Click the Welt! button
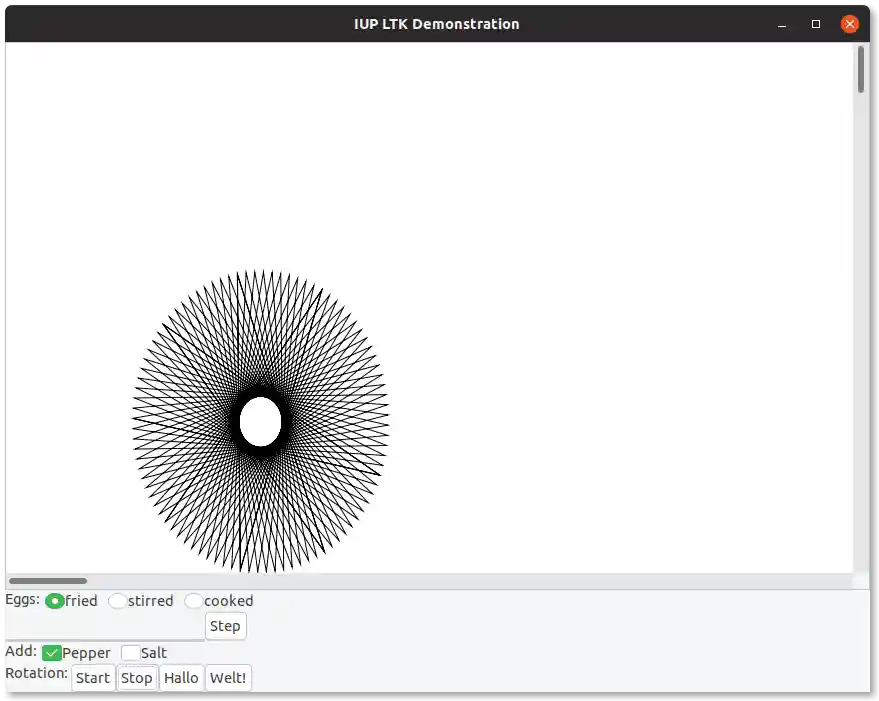The image size is (879, 701). pos(228,677)
